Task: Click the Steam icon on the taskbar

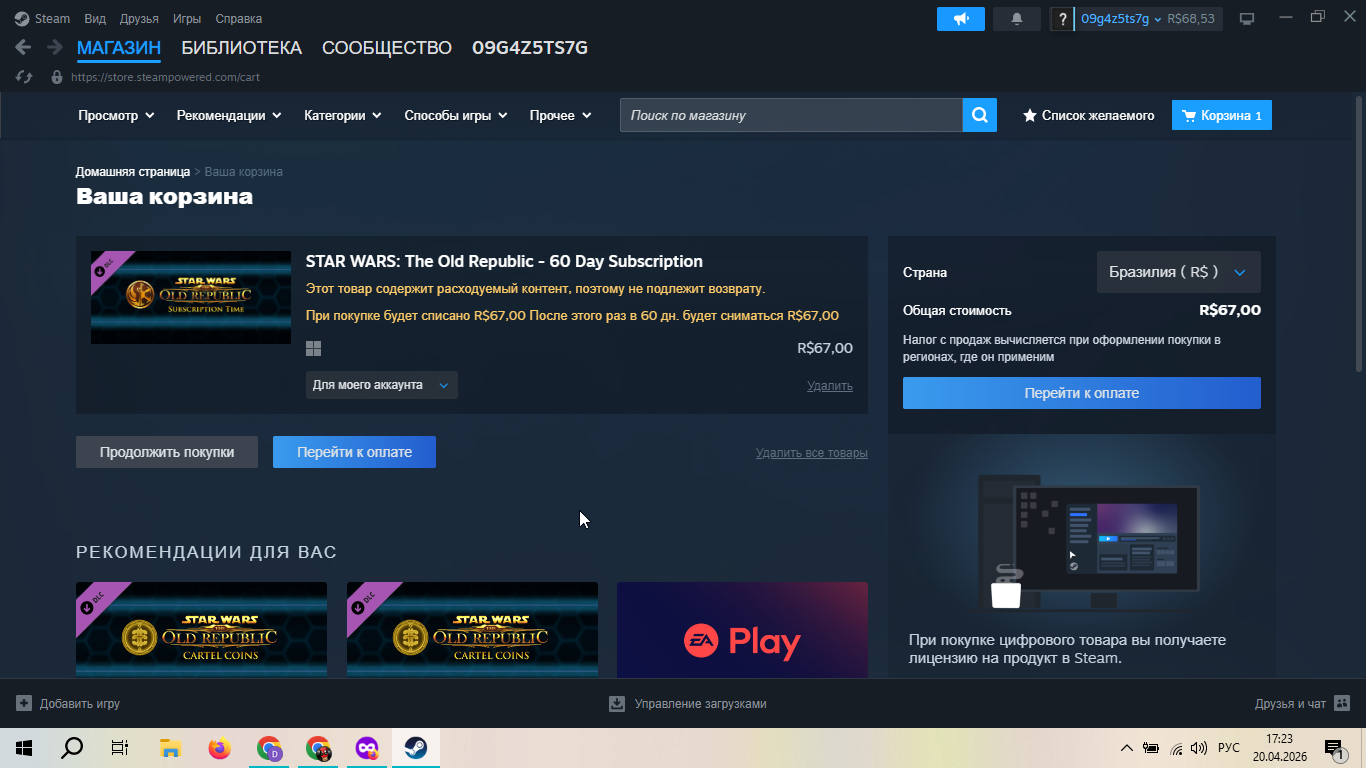Action: click(416, 748)
